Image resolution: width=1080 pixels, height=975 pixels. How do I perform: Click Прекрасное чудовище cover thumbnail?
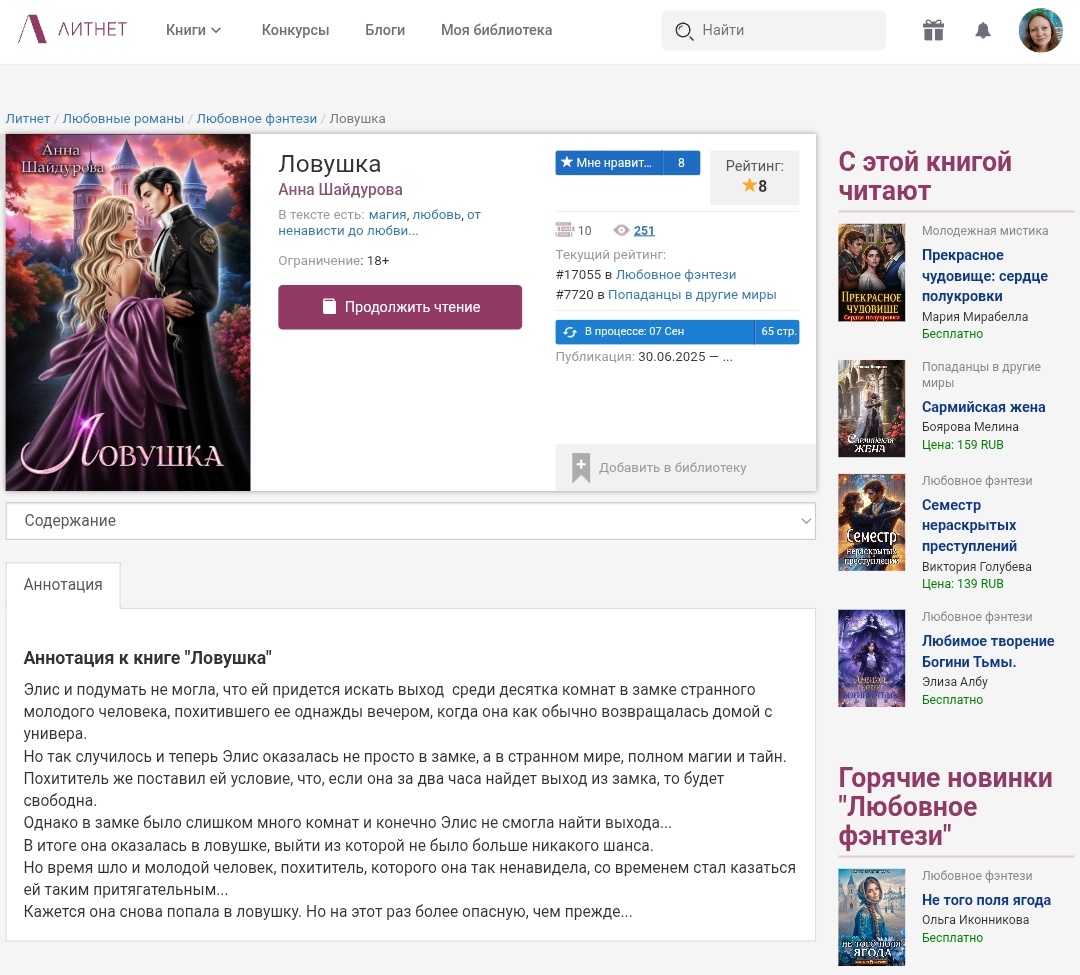pos(871,273)
